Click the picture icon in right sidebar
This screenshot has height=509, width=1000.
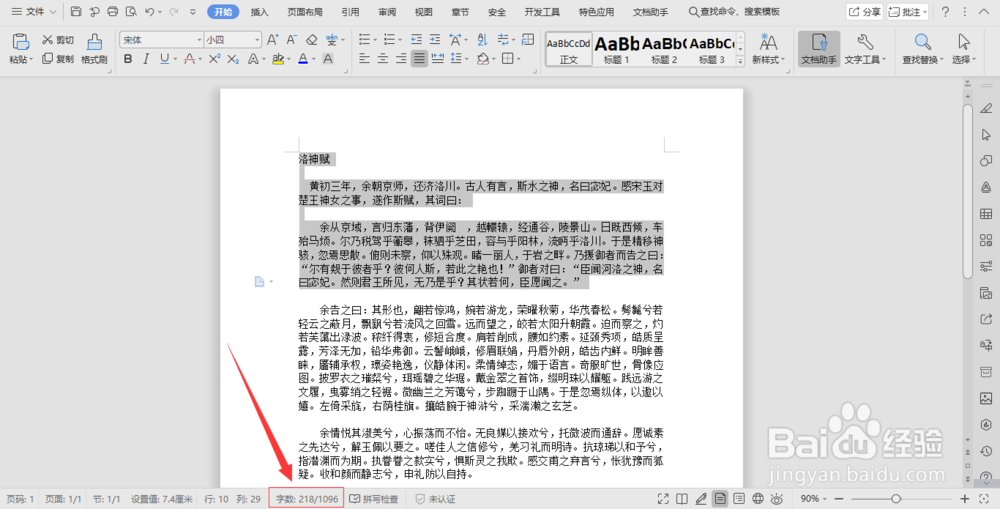pyautogui.click(x=986, y=399)
